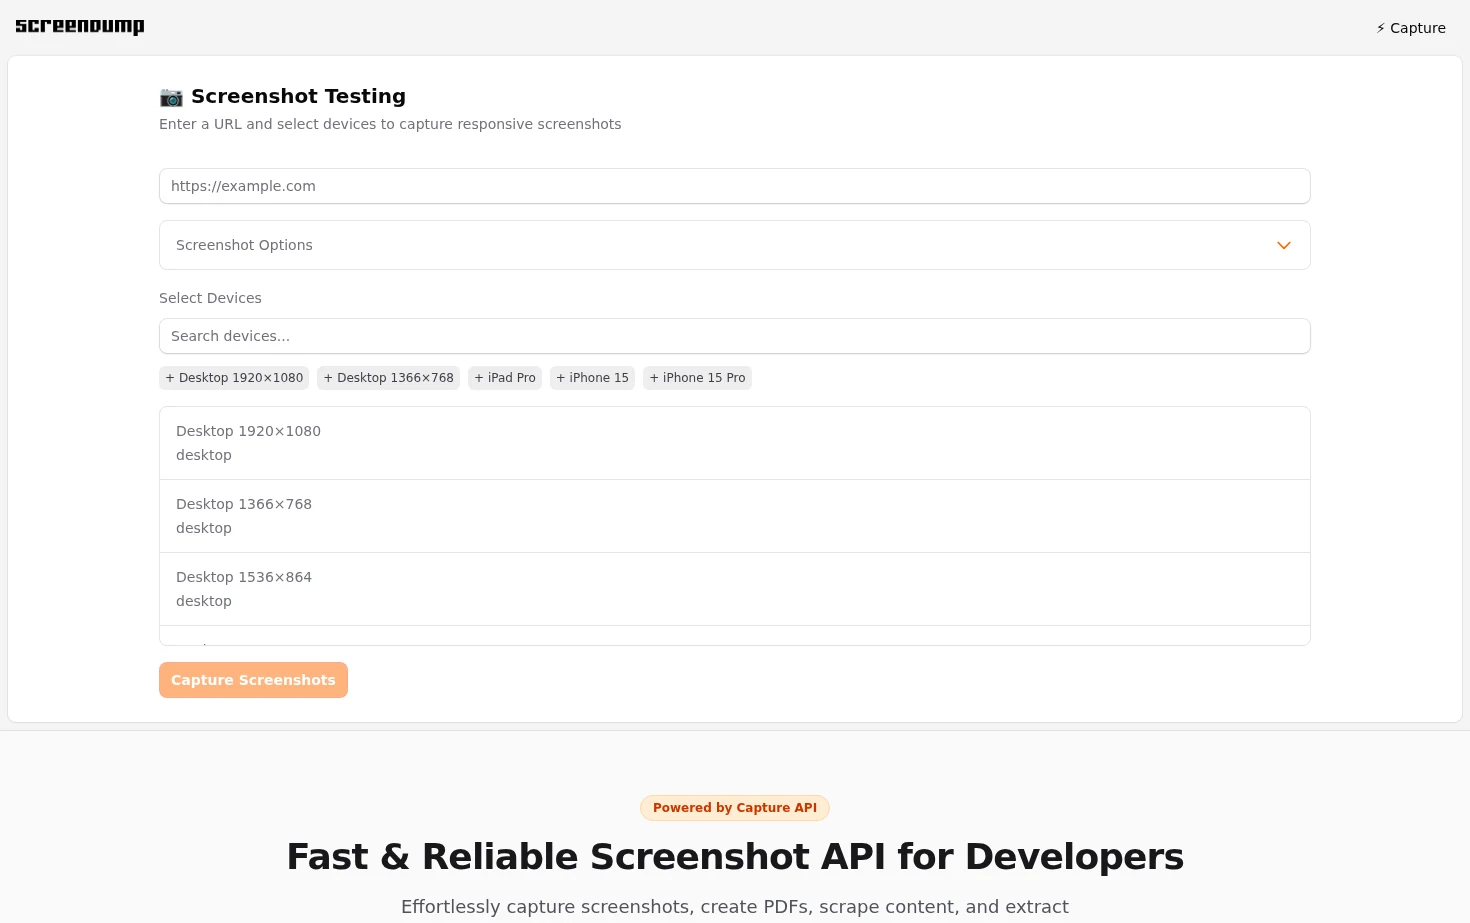This screenshot has width=1470, height=923.
Task: Add the iPhone 15 Pro quick chip
Action: click(698, 378)
